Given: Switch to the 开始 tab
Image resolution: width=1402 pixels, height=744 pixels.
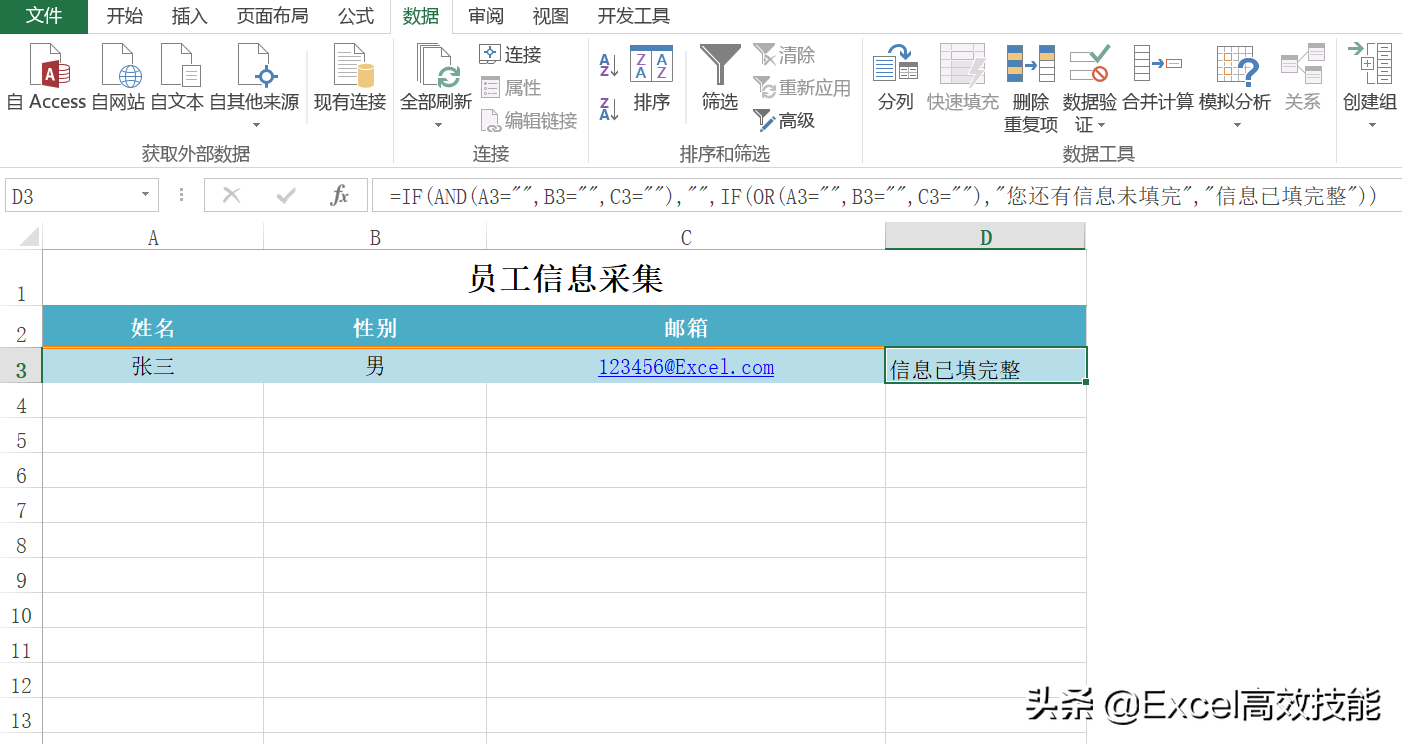Looking at the screenshot, I should 125,16.
